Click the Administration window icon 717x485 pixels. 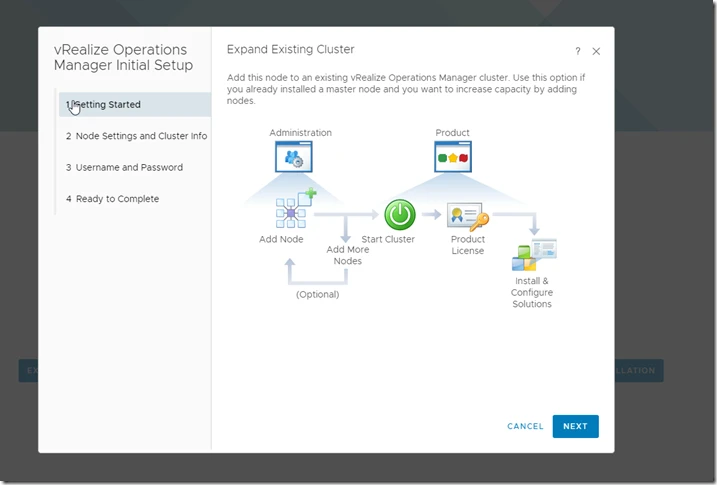(x=294, y=157)
